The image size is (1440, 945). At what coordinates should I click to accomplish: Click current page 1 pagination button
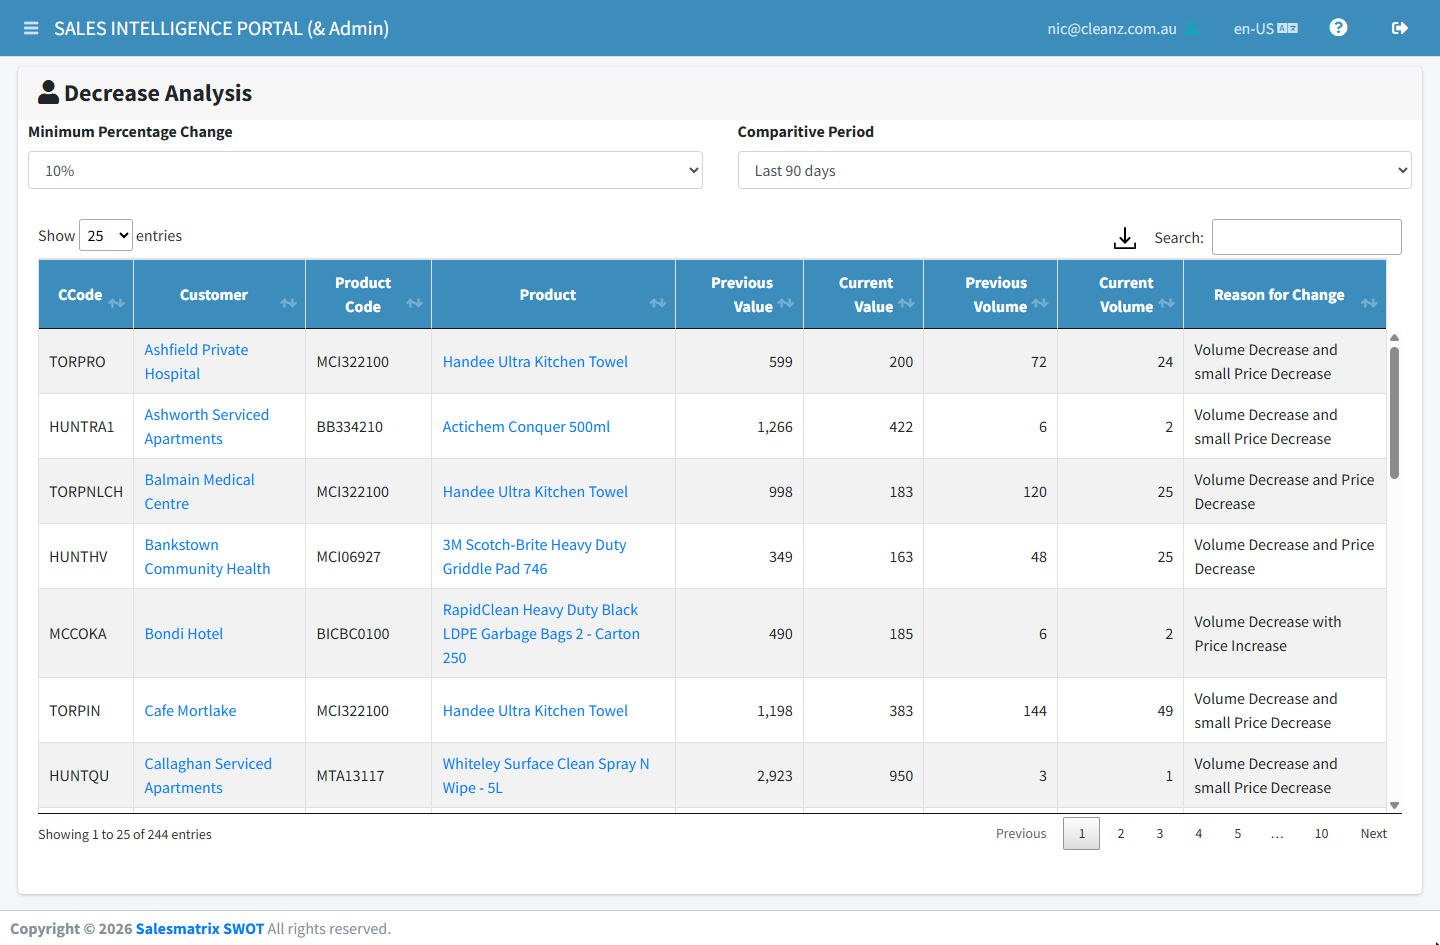pyautogui.click(x=1082, y=833)
